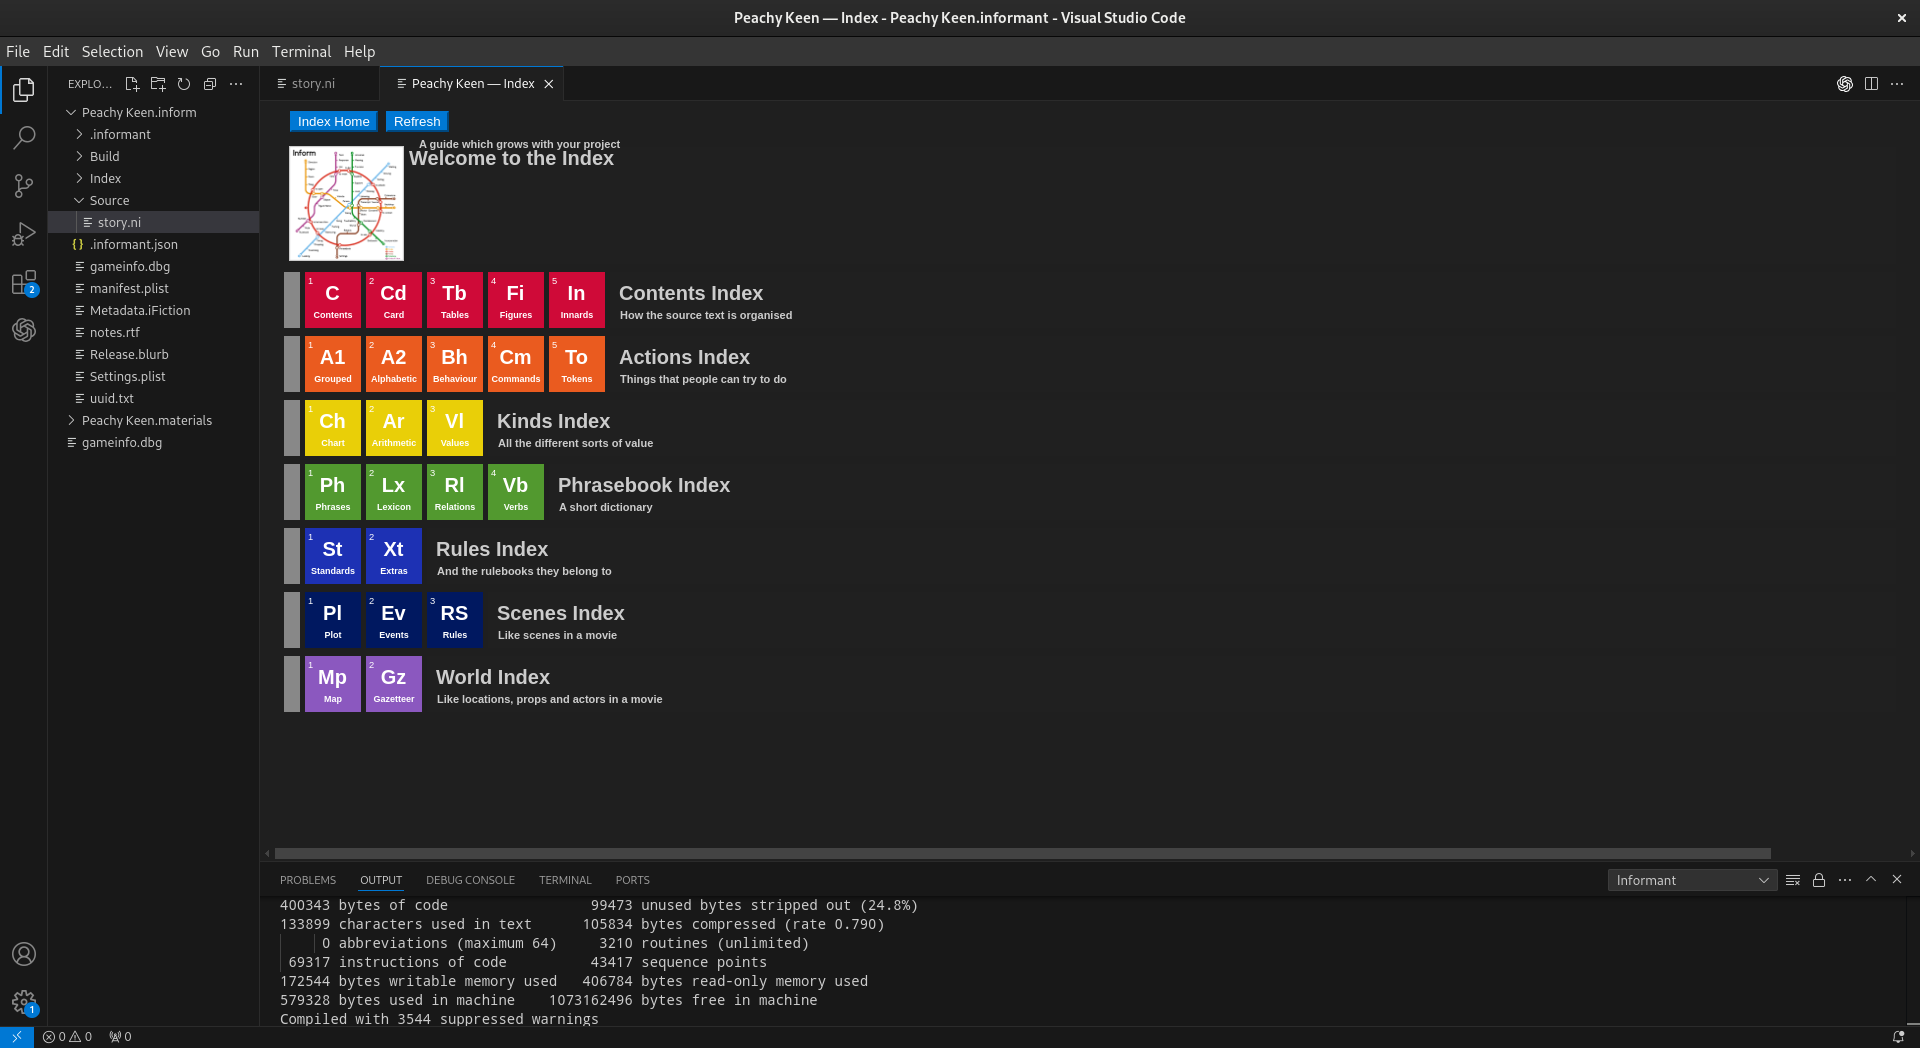Close the Peachy Keen — Index tab
1920x1048 pixels.
click(x=549, y=84)
